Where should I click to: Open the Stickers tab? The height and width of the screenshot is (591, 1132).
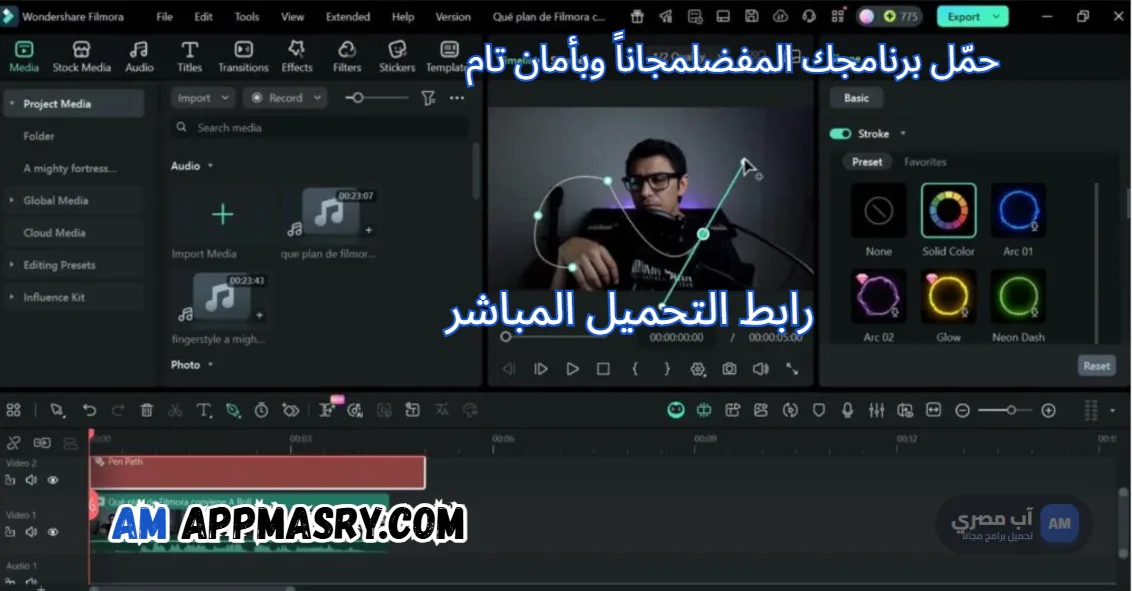pos(397,56)
